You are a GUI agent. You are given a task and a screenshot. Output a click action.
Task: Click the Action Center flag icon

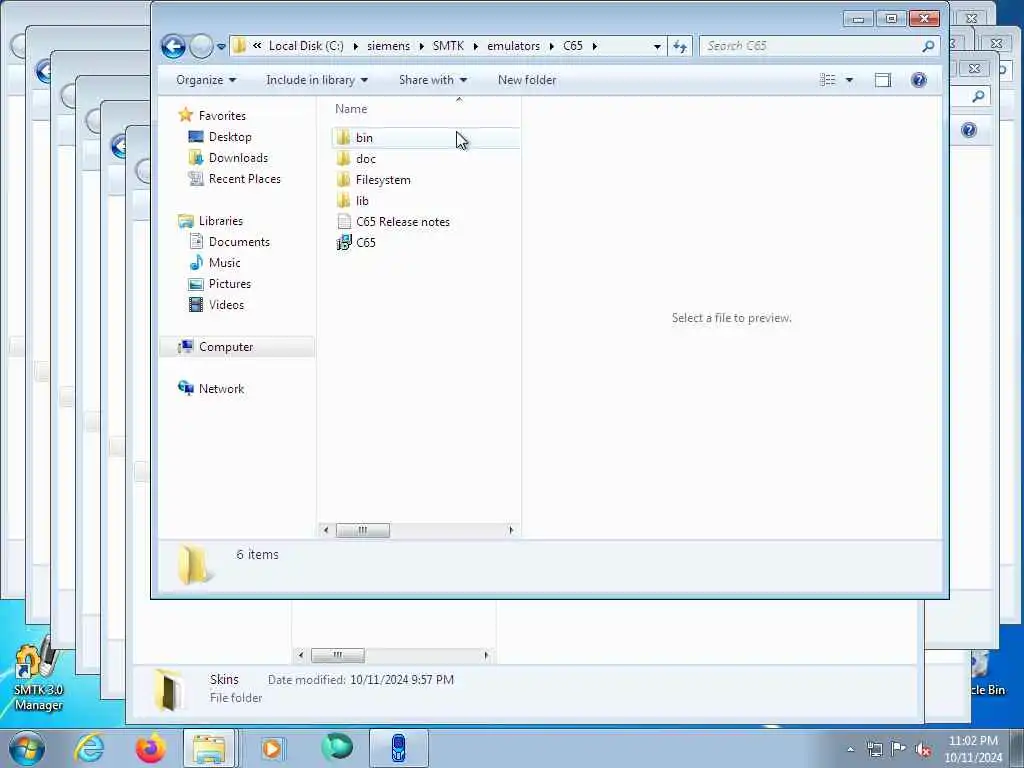(899, 748)
